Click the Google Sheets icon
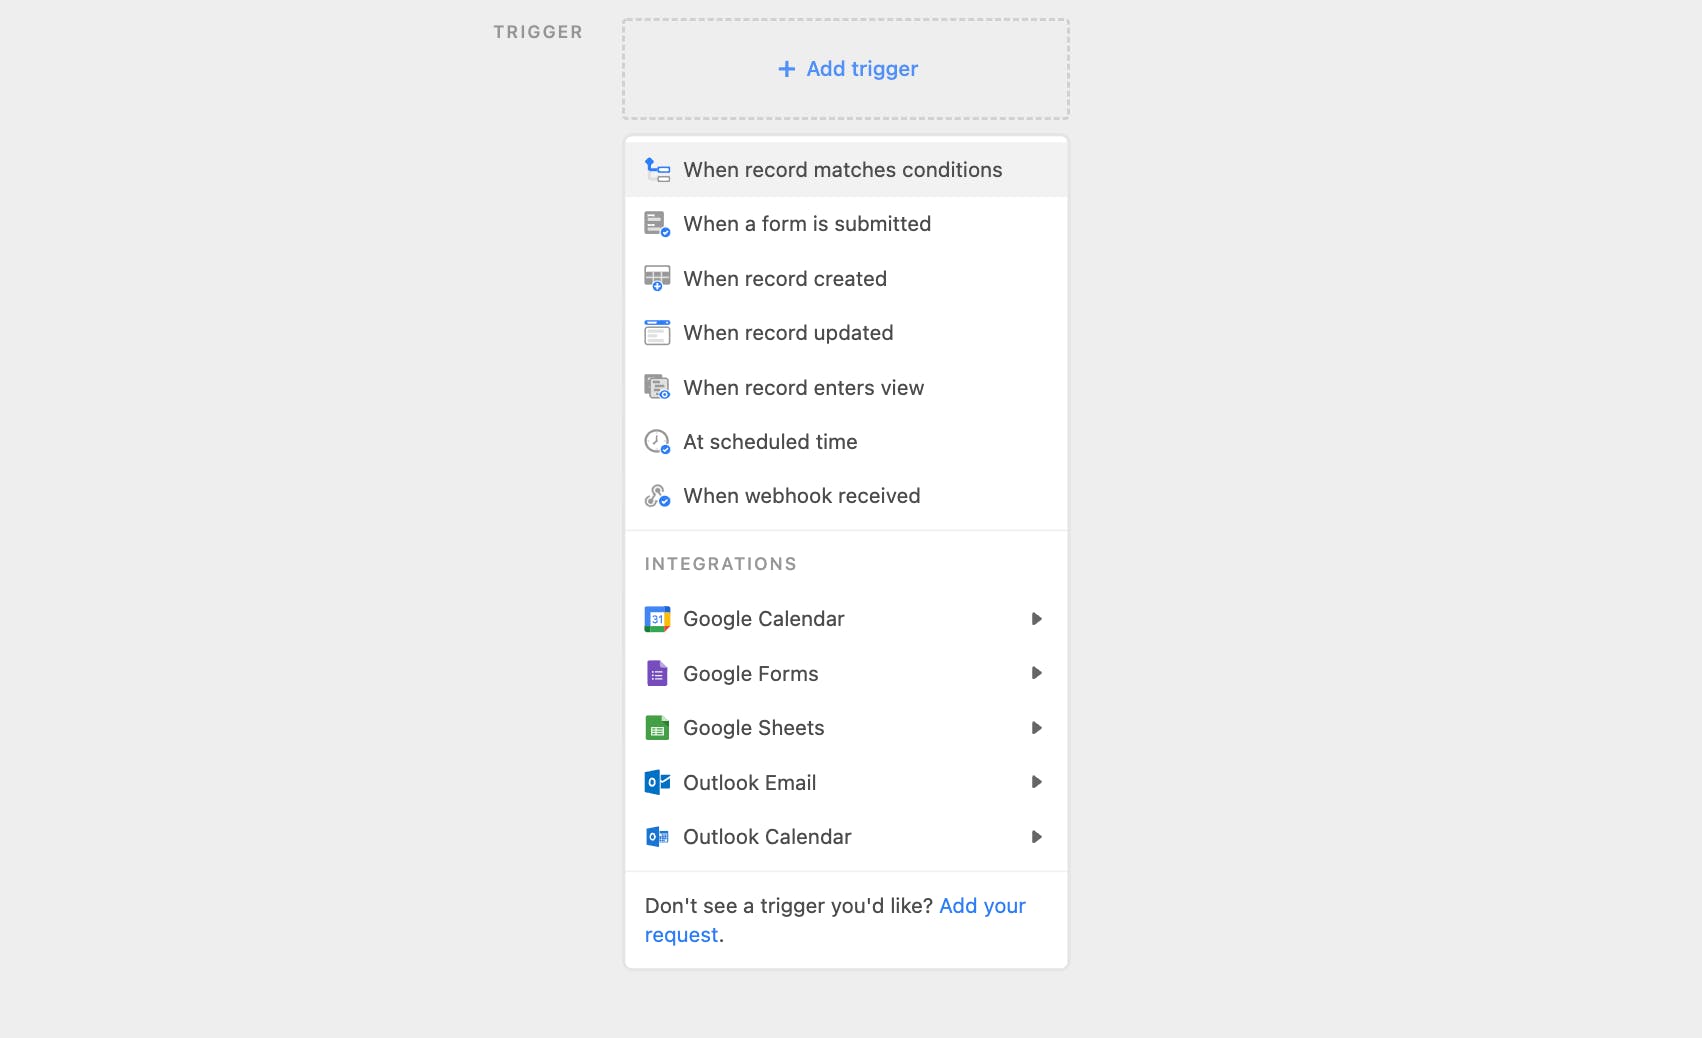This screenshot has width=1702, height=1038. pos(657,728)
